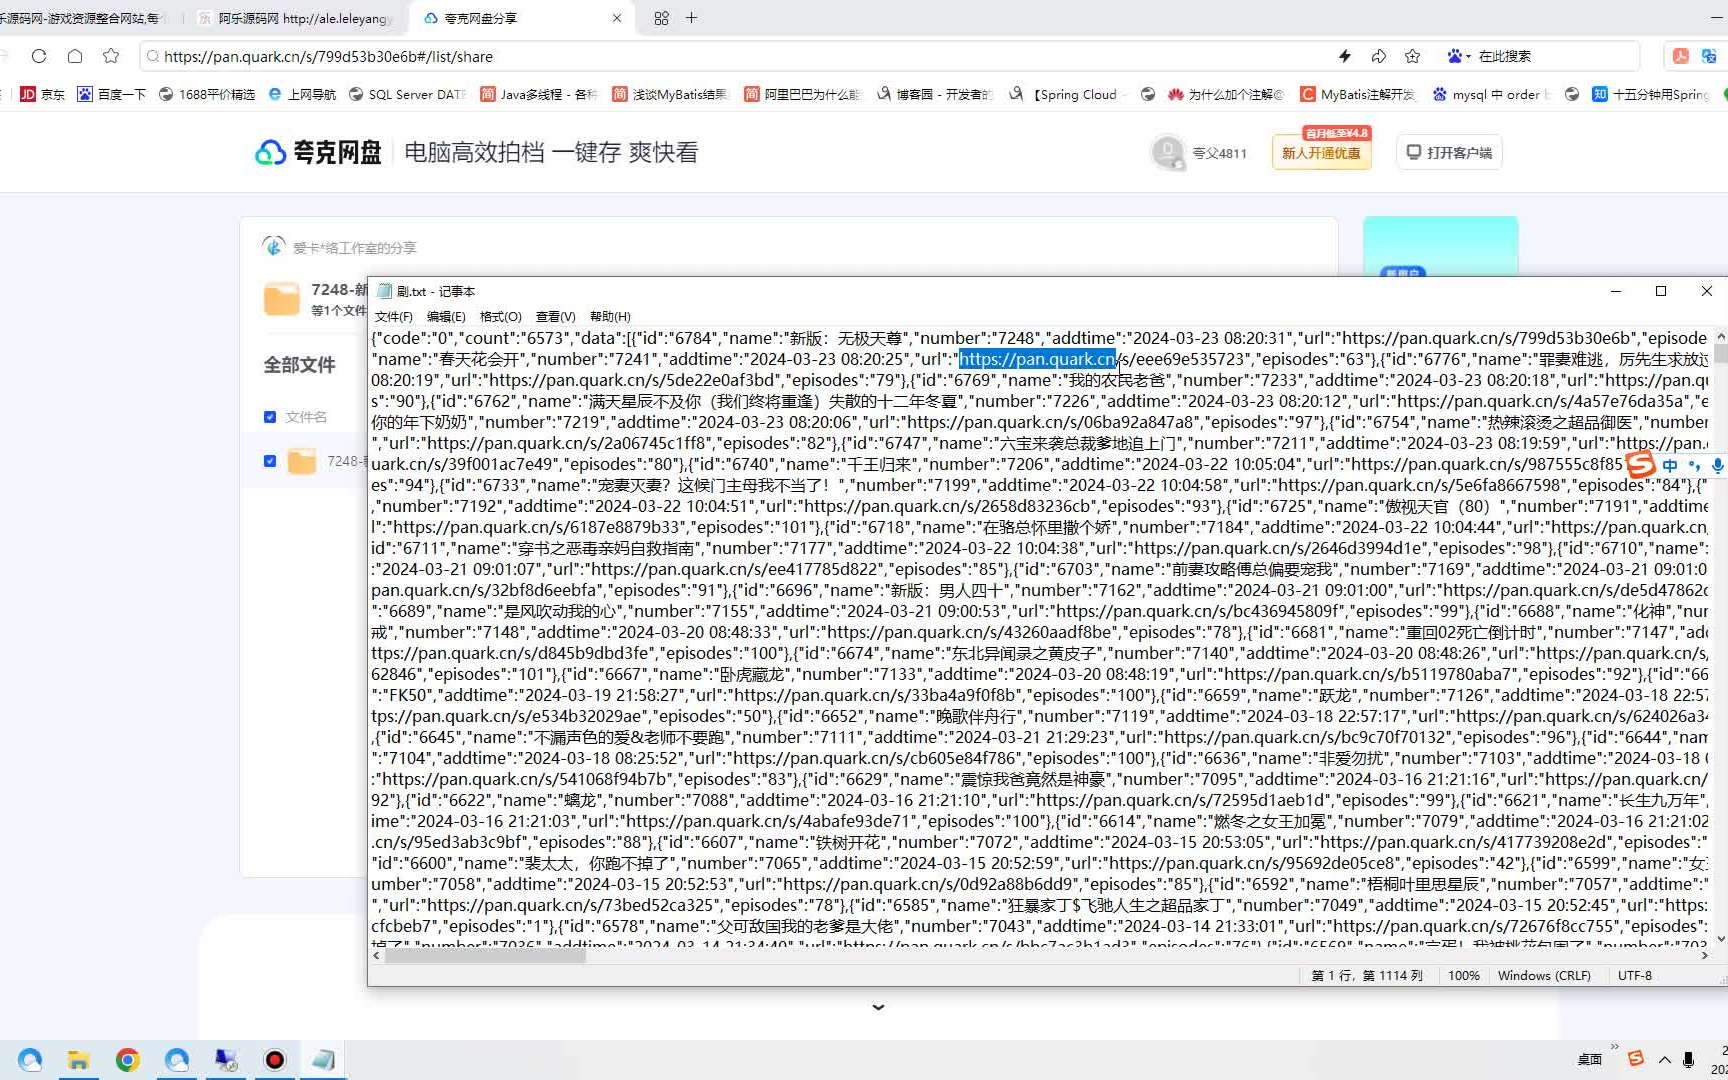
Task: Click the browser reload button
Action: tap(39, 56)
